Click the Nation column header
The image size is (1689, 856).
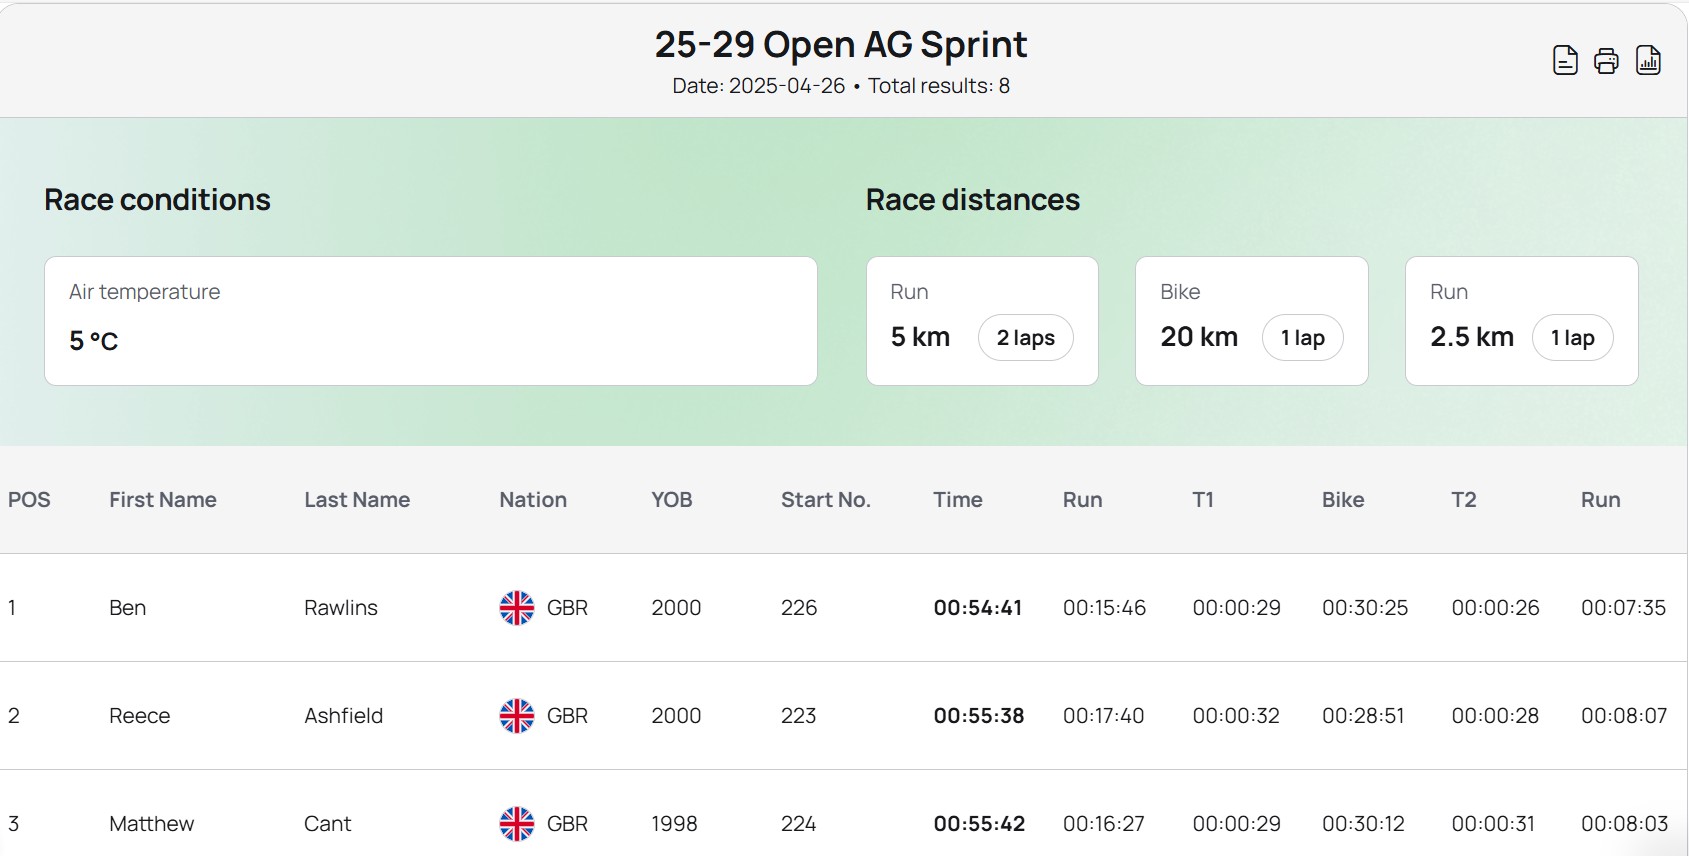[x=533, y=500]
